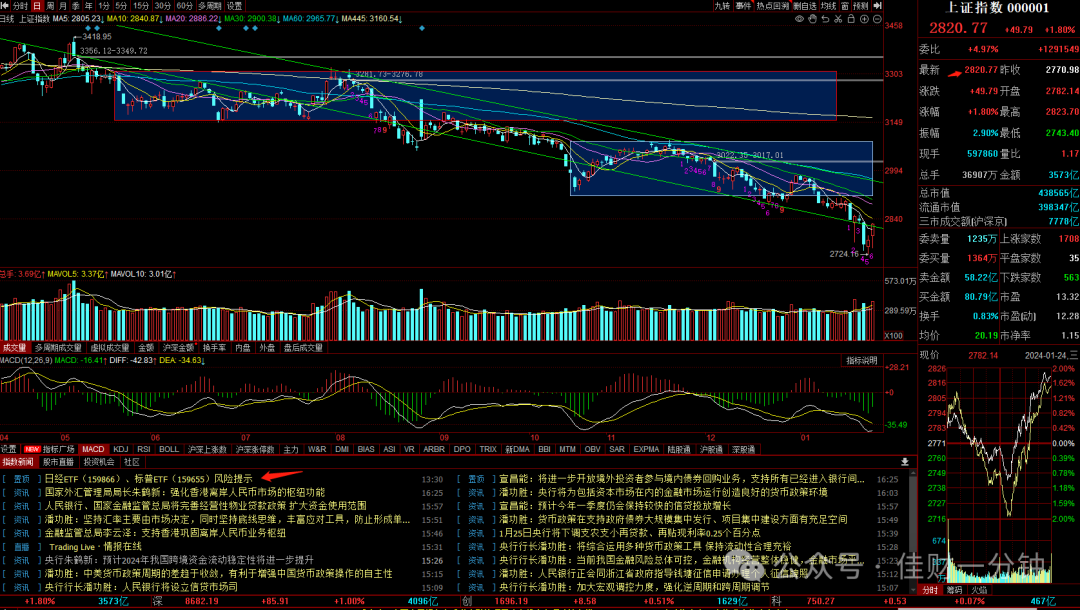The width and height of the screenshot is (1080, 610).
Task: Open news 日经ETF（159866）风险提示
Action: [x=149, y=478]
